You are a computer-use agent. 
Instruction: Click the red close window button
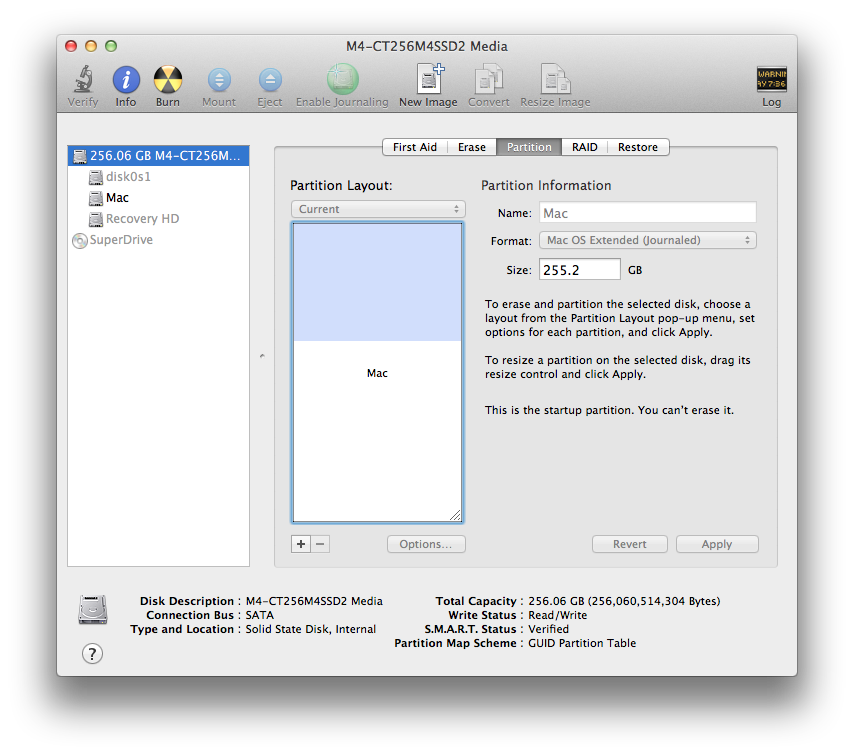[71, 46]
